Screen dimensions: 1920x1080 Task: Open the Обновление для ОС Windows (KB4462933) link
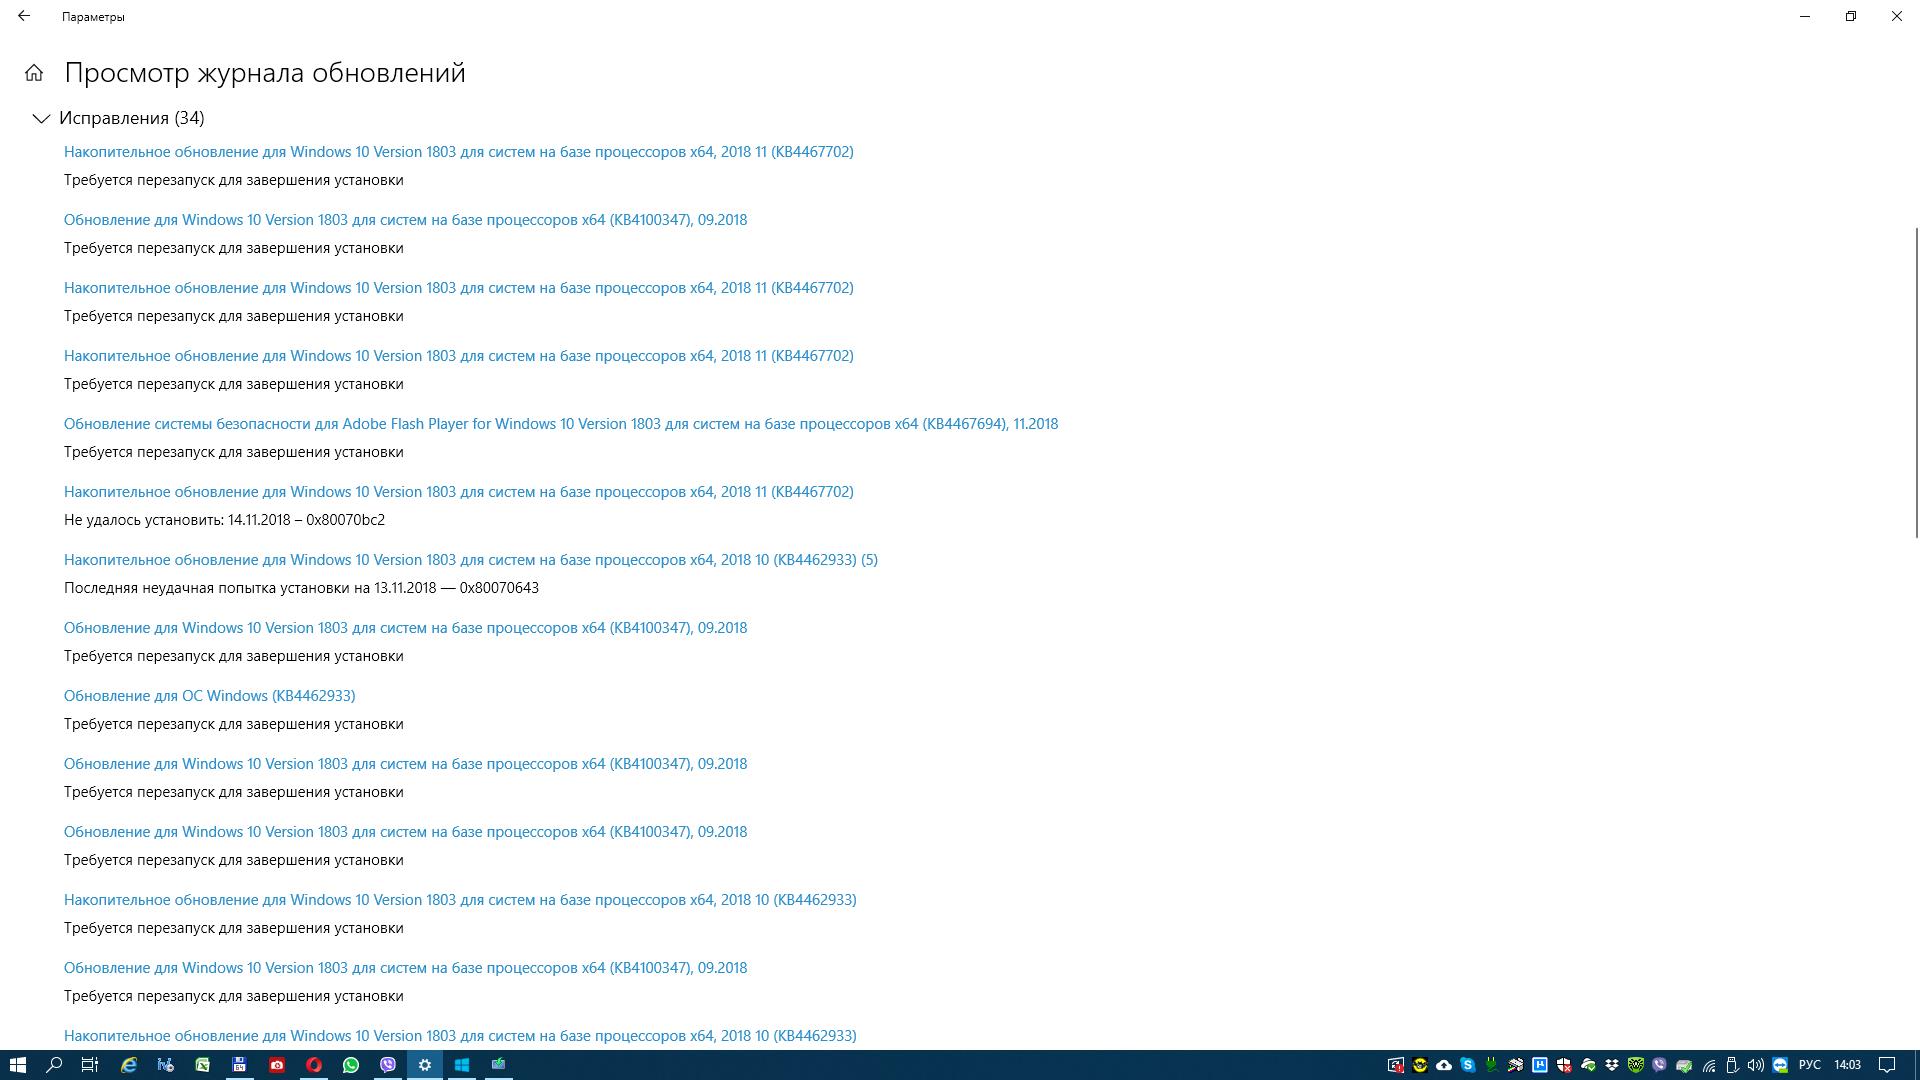pyautogui.click(x=210, y=696)
